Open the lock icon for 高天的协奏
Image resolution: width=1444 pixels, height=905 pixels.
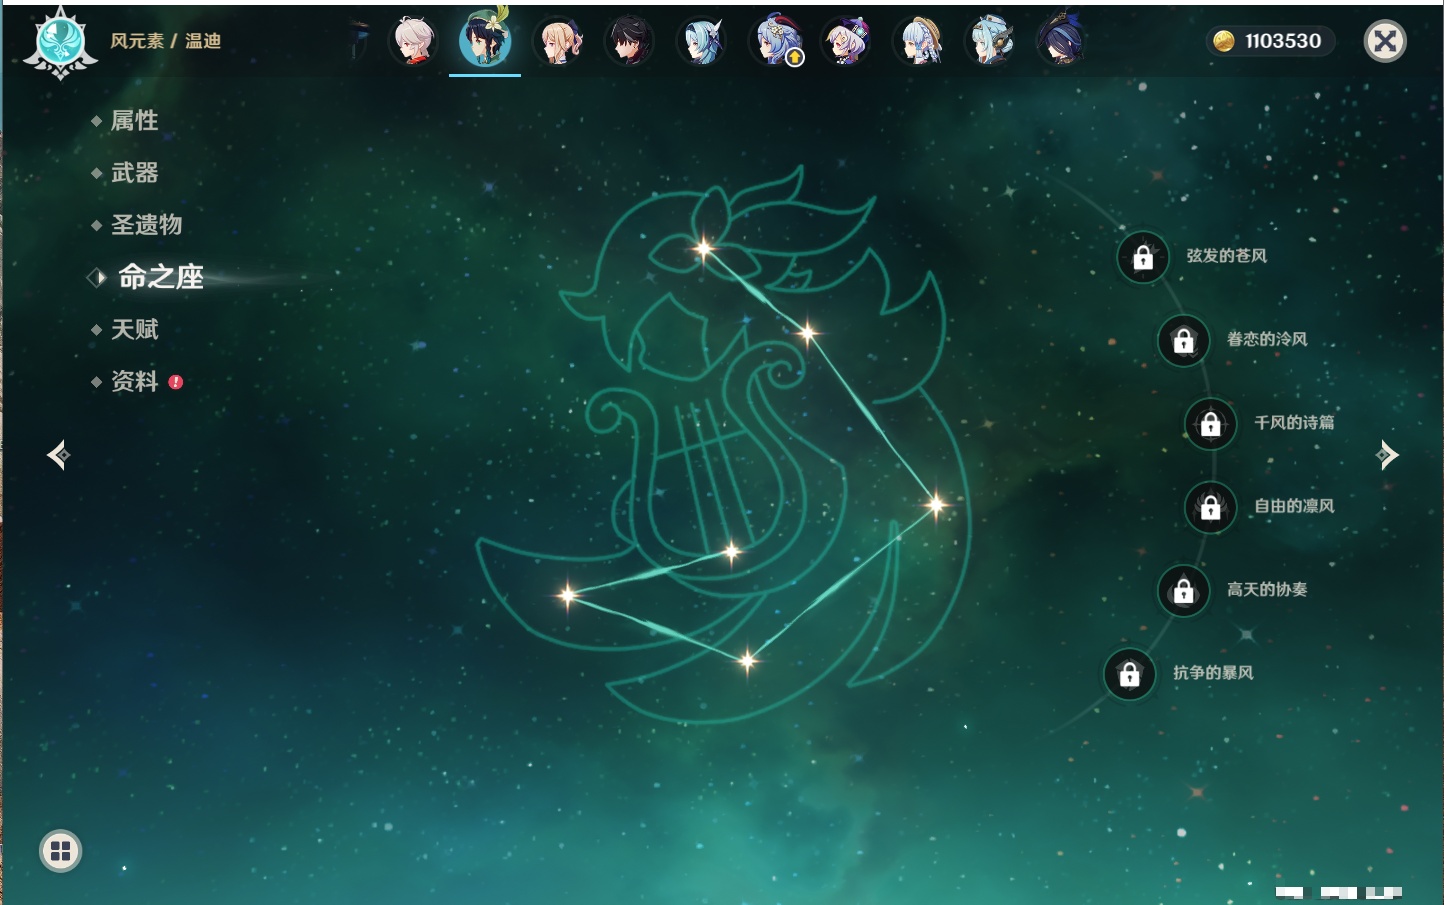[x=1183, y=591]
